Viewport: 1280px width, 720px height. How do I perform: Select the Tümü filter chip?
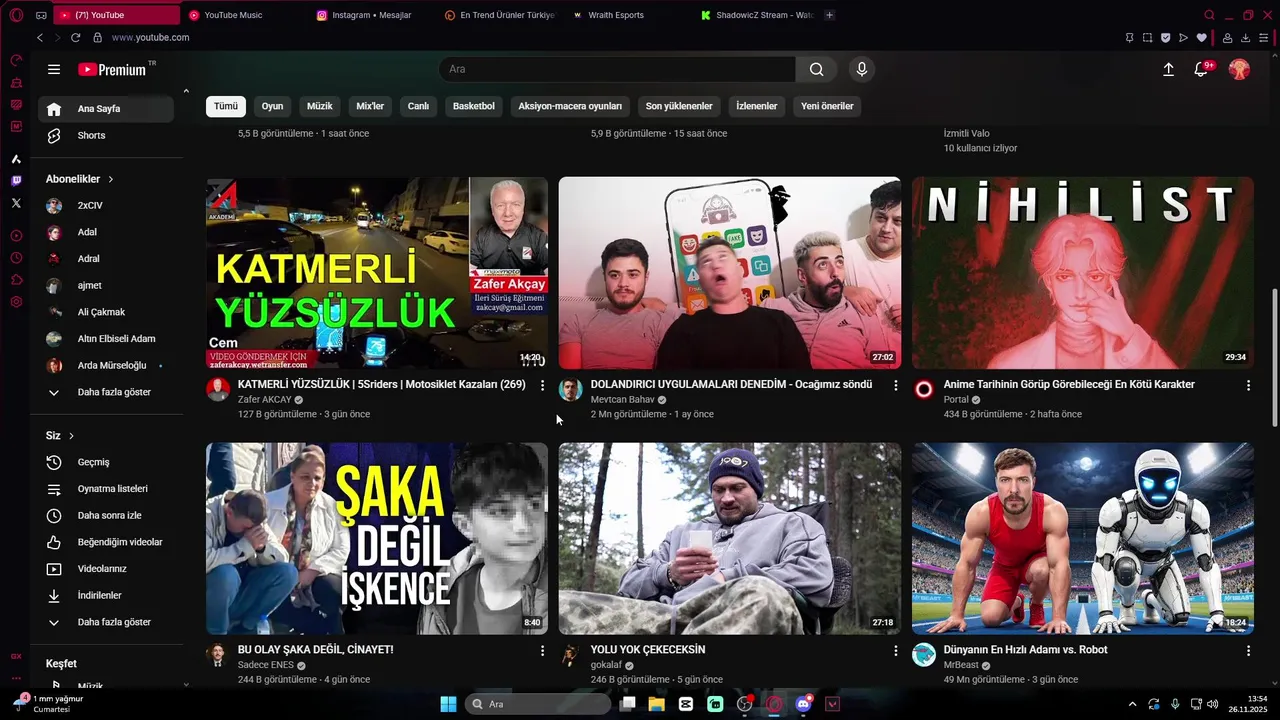coord(226,106)
